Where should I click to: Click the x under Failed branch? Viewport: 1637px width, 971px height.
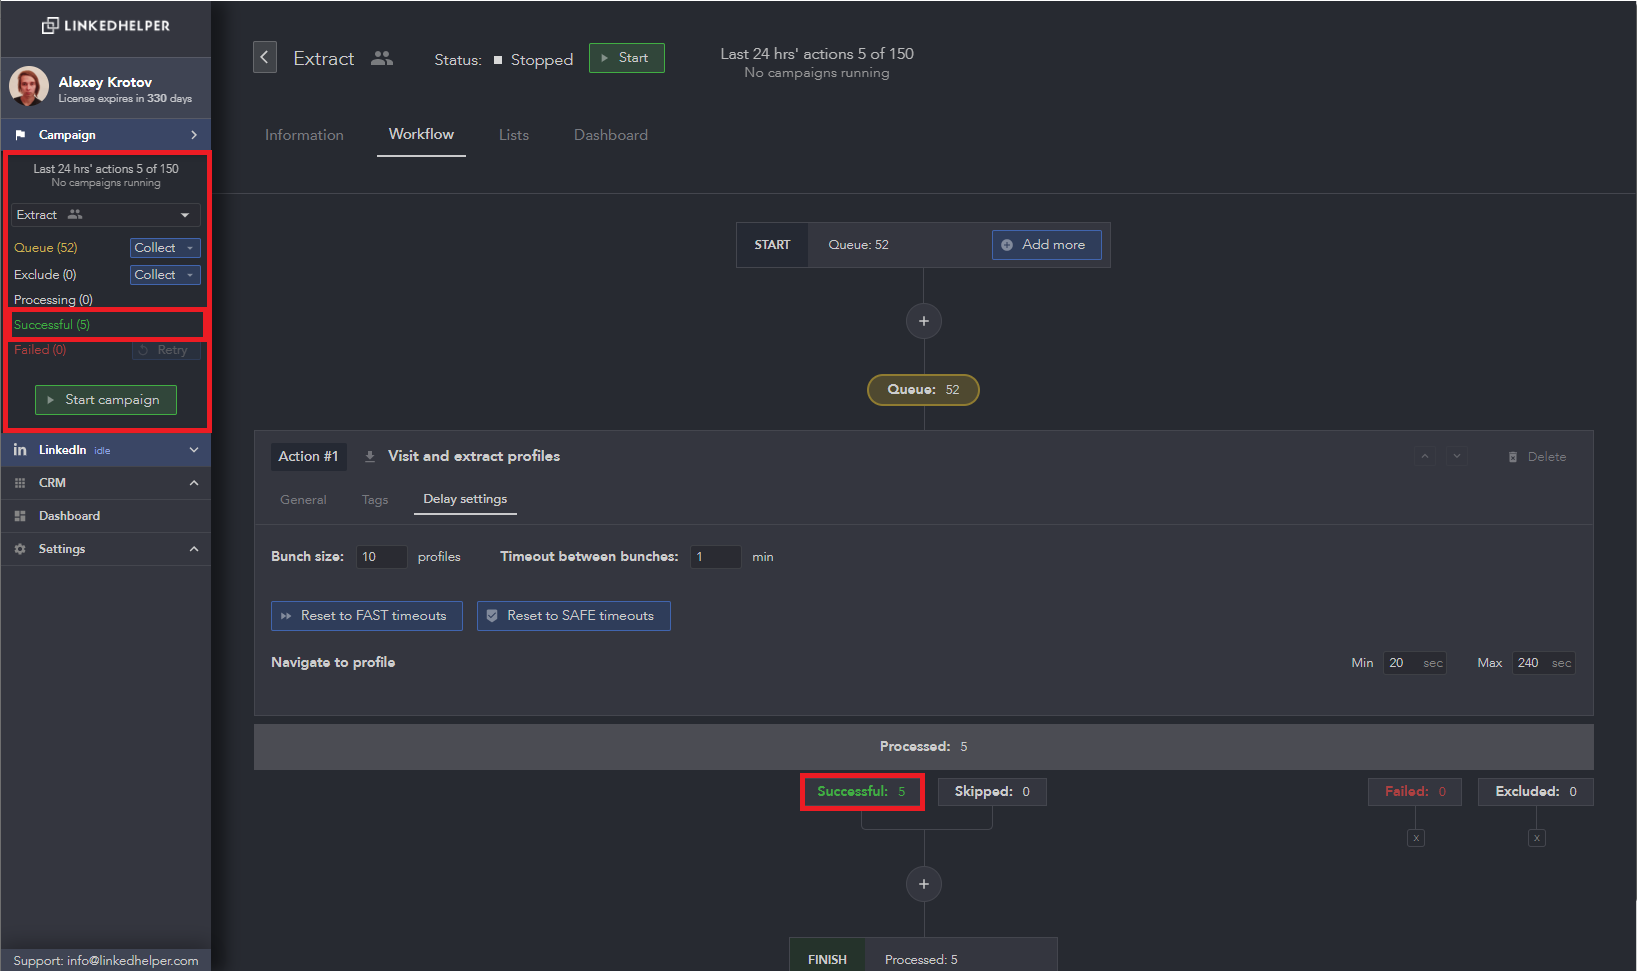[1416, 838]
